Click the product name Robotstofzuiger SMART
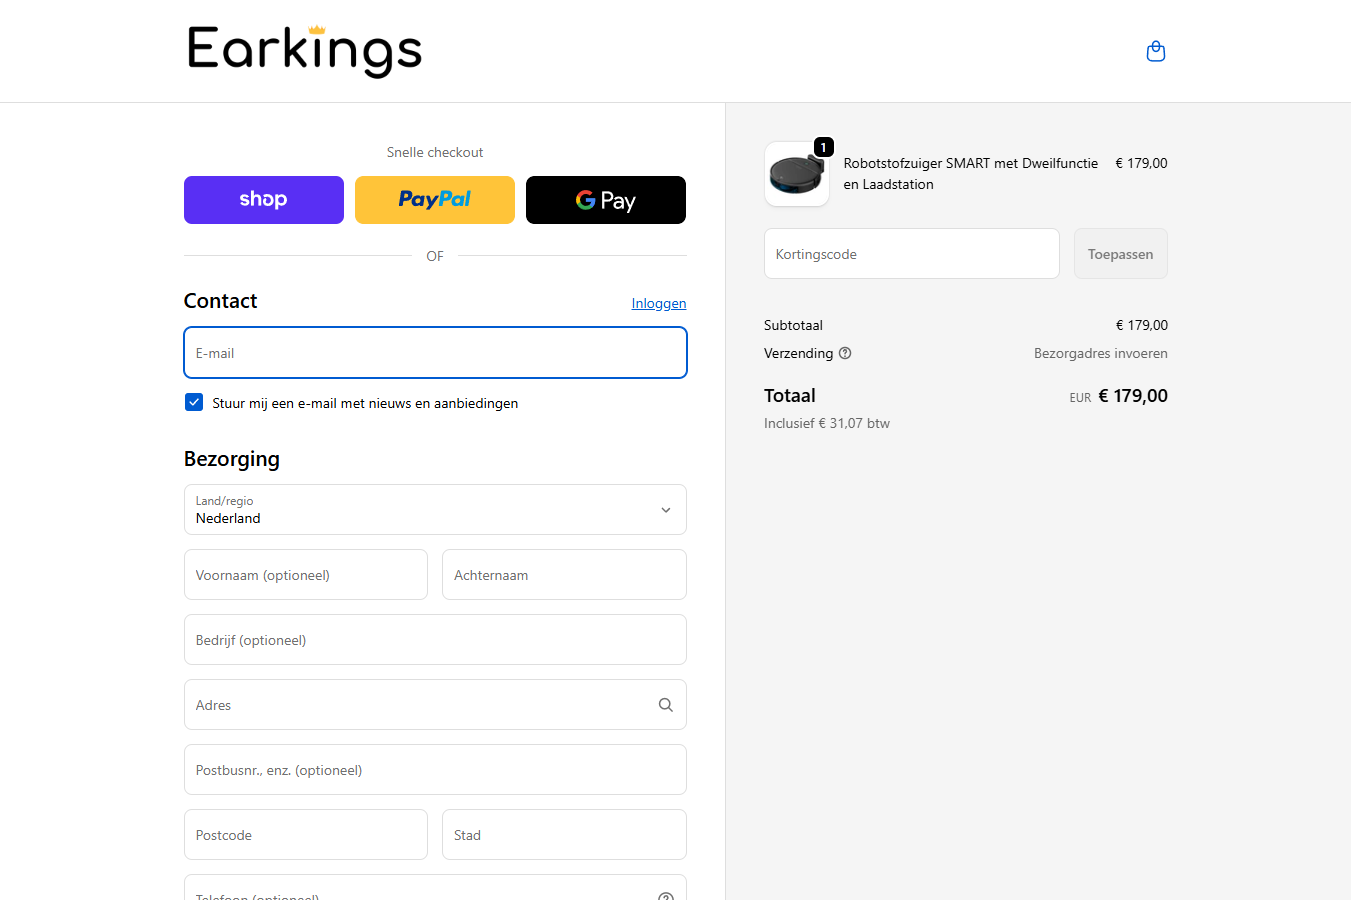 click(970, 173)
